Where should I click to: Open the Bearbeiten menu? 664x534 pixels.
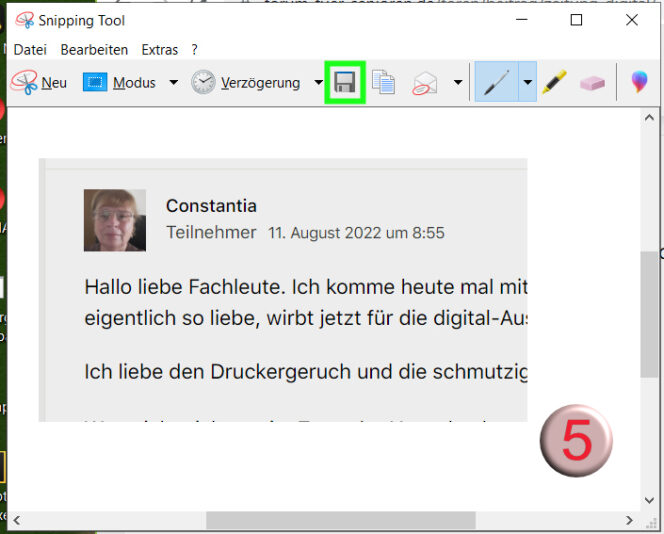point(94,49)
